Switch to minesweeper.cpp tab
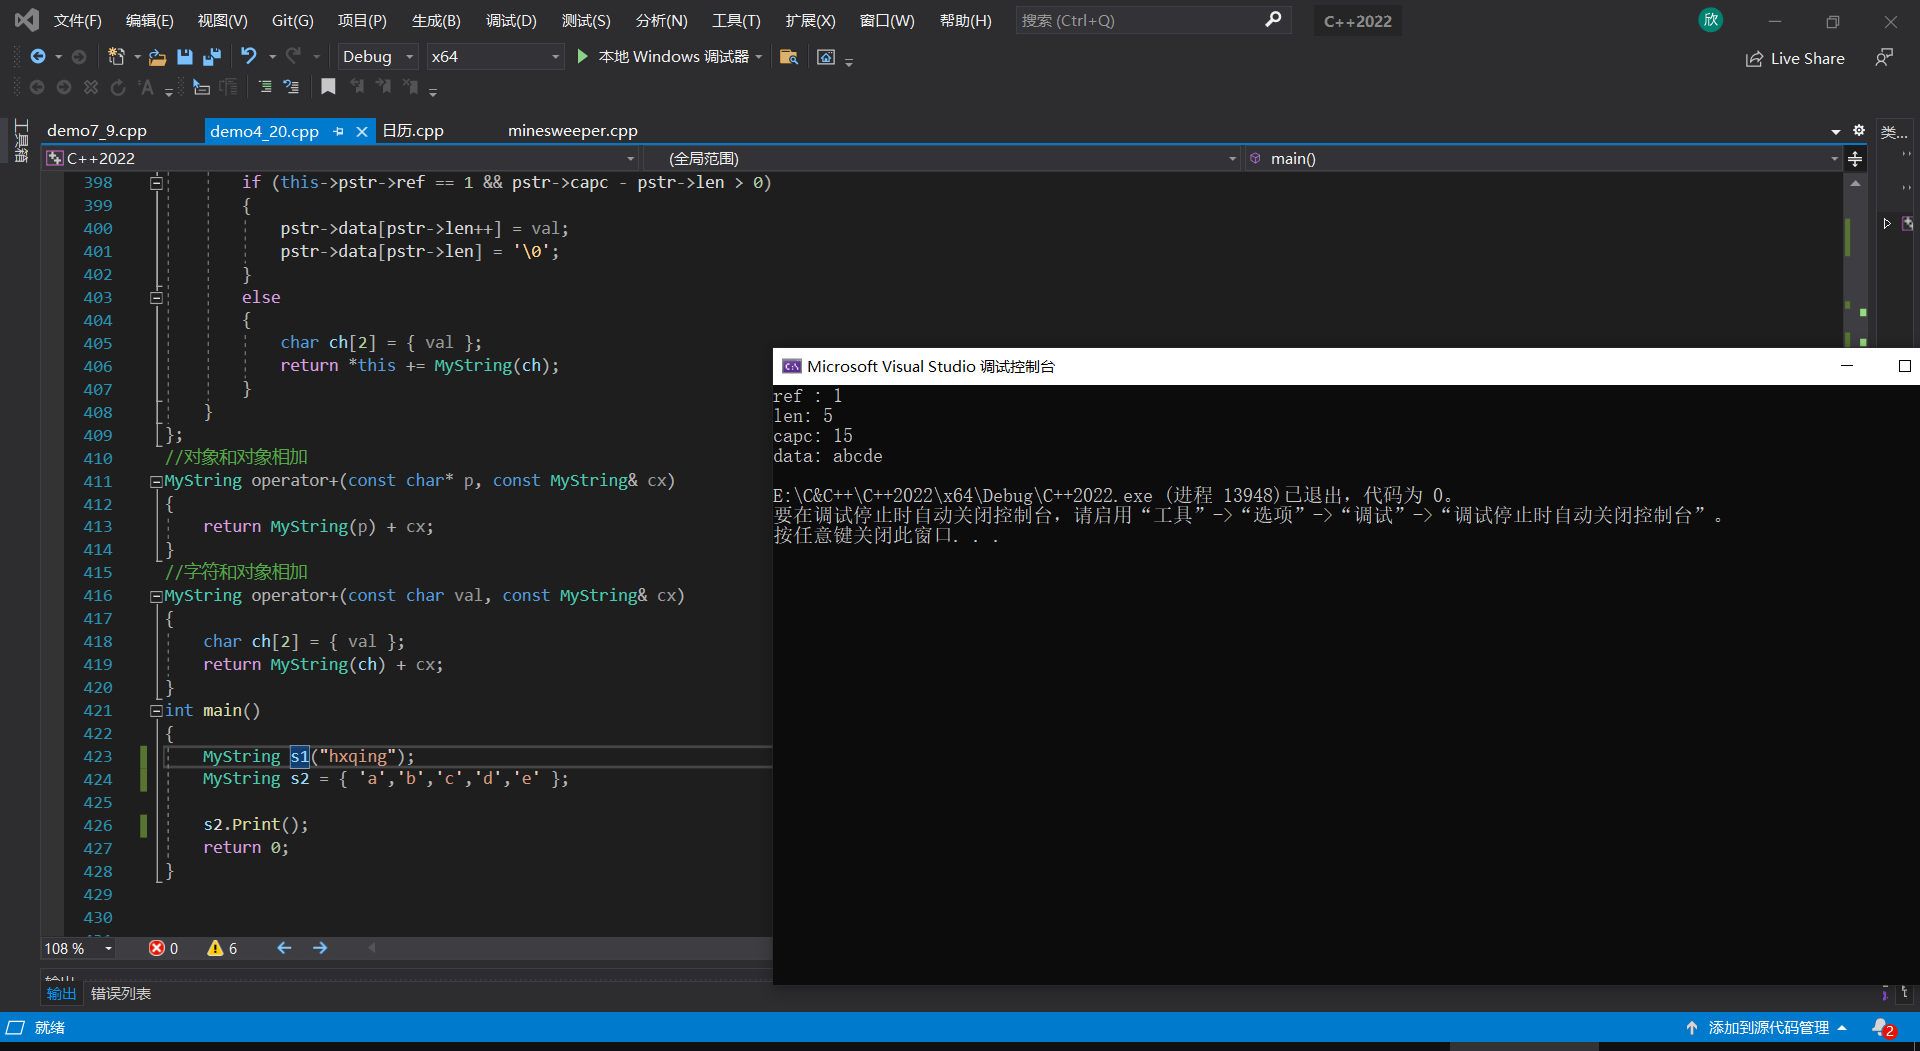The image size is (1920, 1051). [x=573, y=131]
